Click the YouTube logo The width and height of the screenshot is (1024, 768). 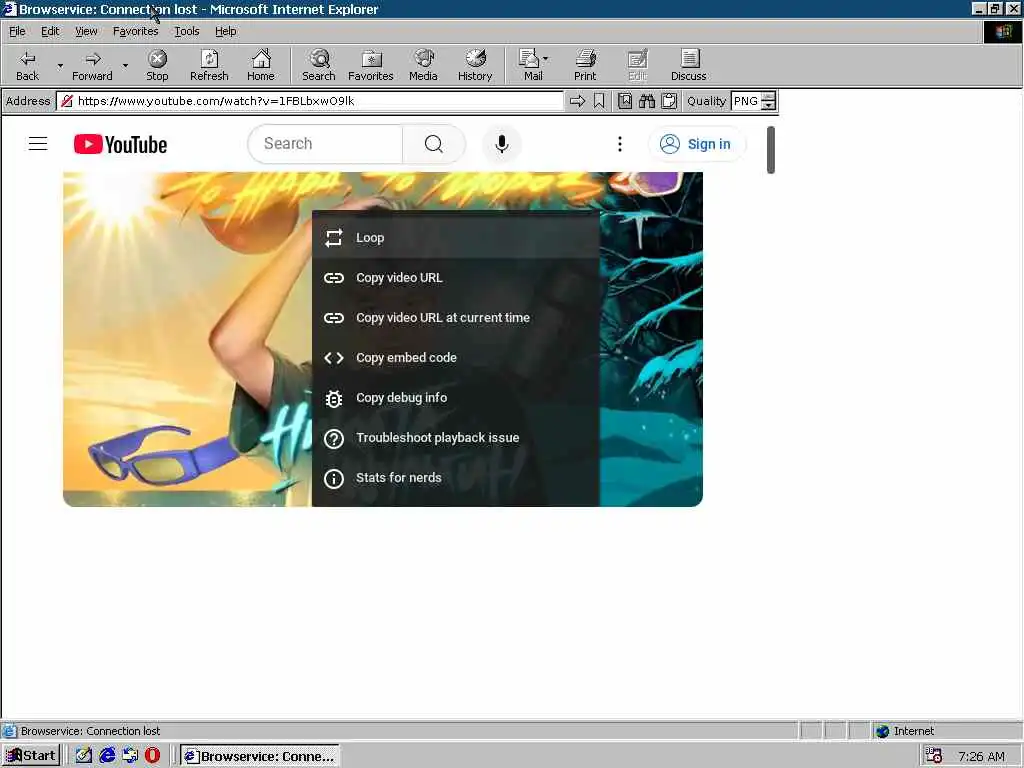click(x=120, y=144)
